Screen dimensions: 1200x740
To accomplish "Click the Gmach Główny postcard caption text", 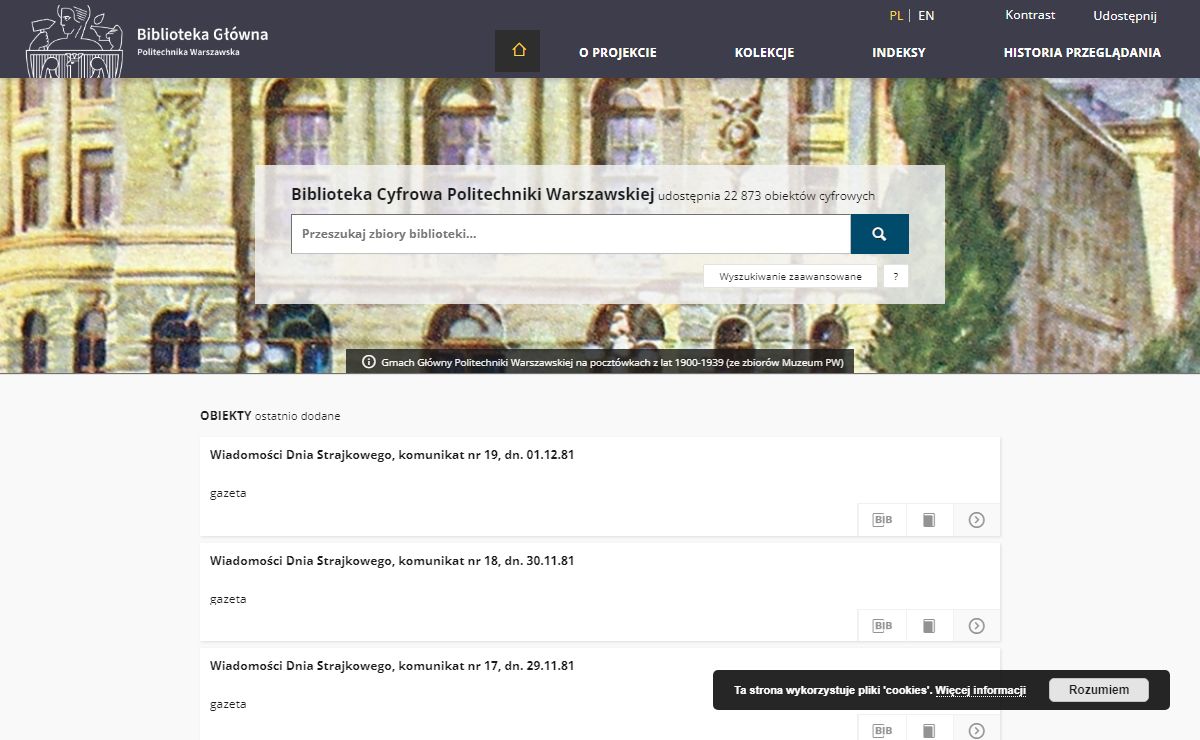I will (612, 362).
